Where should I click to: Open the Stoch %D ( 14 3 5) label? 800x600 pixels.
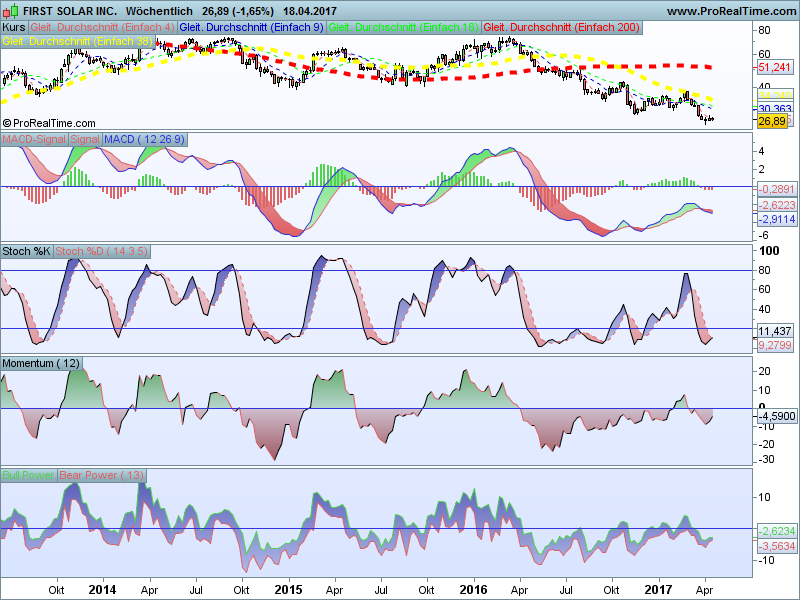[x=101, y=251]
